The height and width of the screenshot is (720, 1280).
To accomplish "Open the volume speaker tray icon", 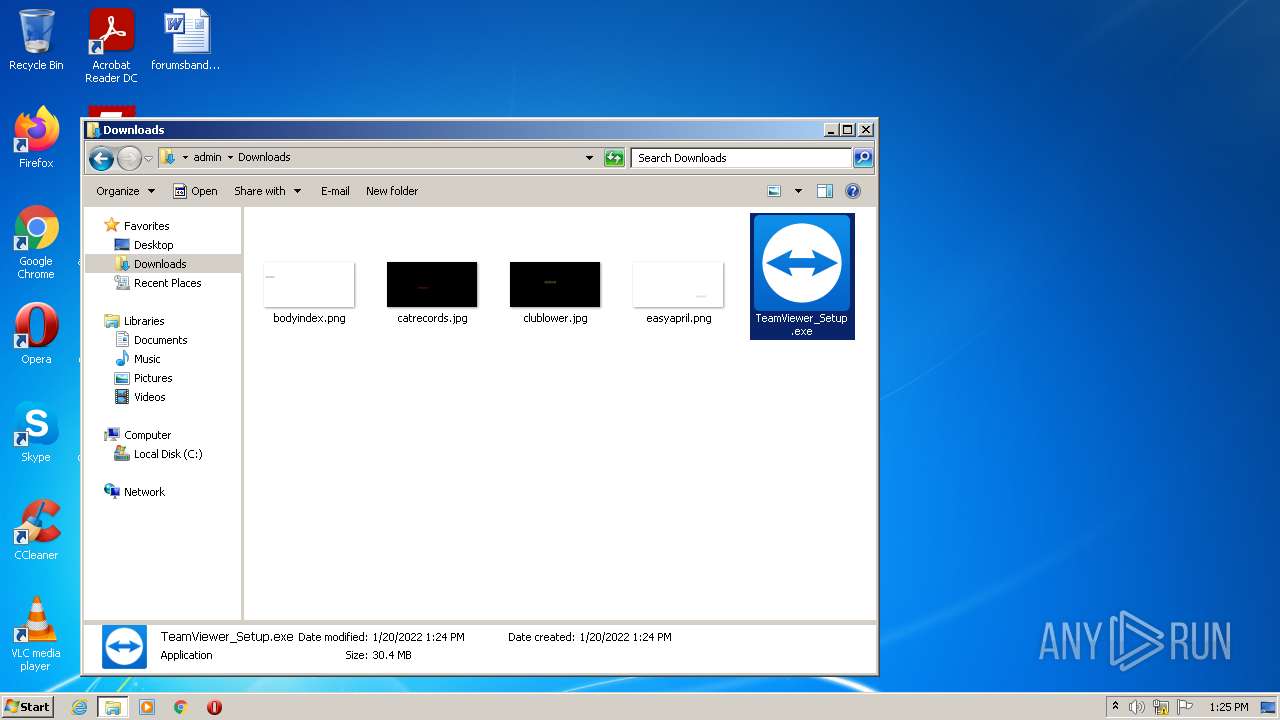I will (1137, 707).
